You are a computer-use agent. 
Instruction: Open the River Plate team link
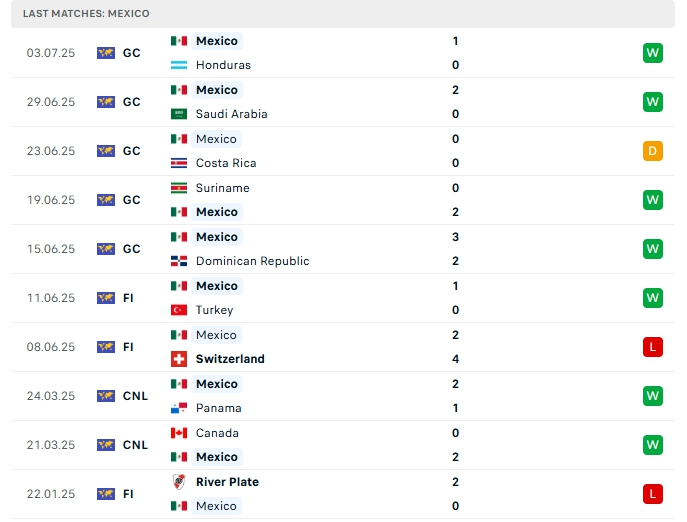coord(227,482)
